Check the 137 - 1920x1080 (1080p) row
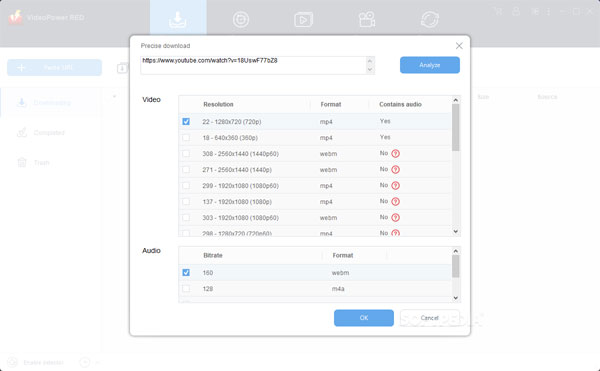This screenshot has width=600, height=371. point(186,202)
